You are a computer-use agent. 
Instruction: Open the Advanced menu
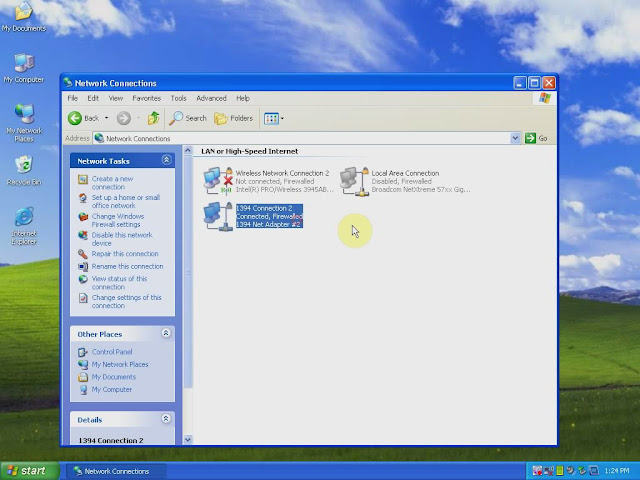pyautogui.click(x=211, y=98)
